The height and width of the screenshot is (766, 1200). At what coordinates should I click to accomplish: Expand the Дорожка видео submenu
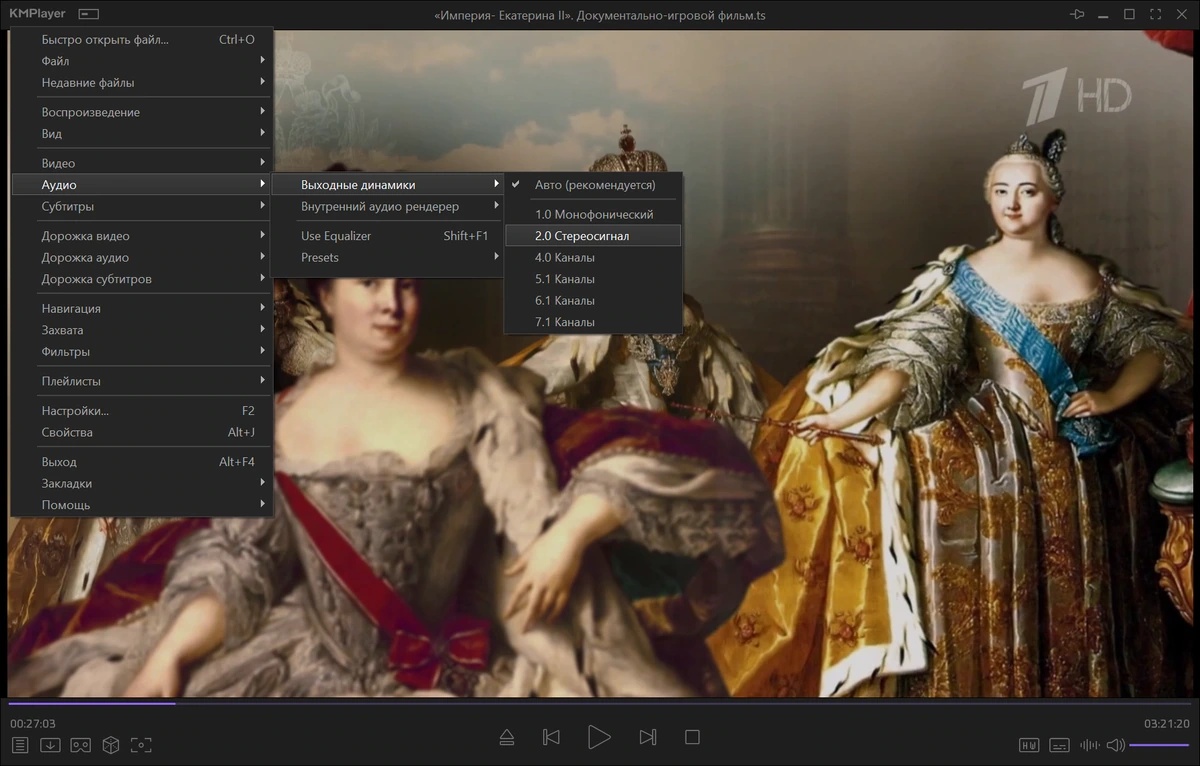[141, 236]
